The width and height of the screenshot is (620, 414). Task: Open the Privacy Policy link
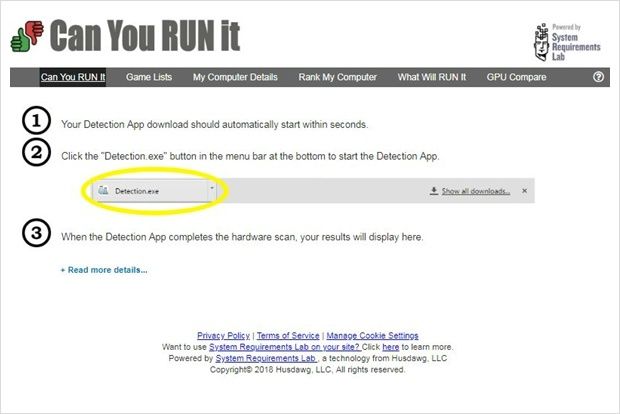pos(223,336)
